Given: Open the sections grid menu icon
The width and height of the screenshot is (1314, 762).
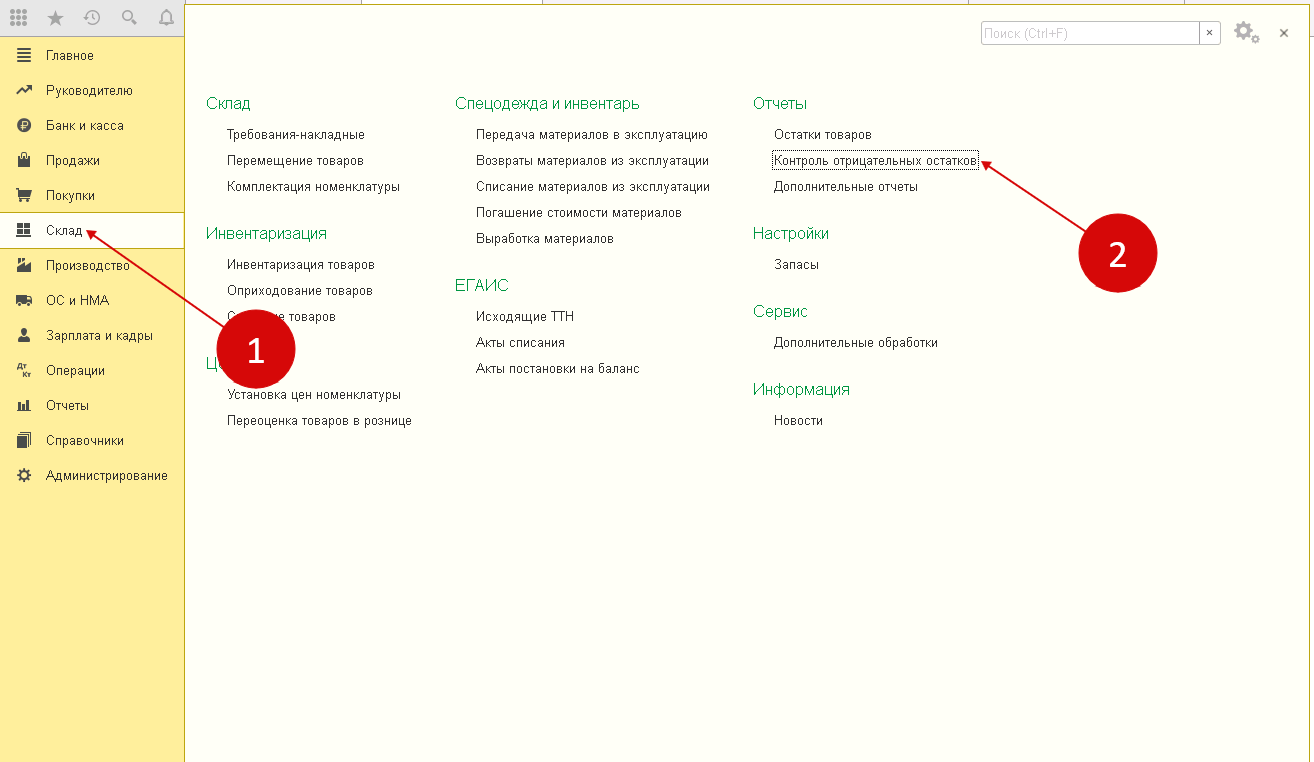Looking at the screenshot, I should tap(19, 18).
